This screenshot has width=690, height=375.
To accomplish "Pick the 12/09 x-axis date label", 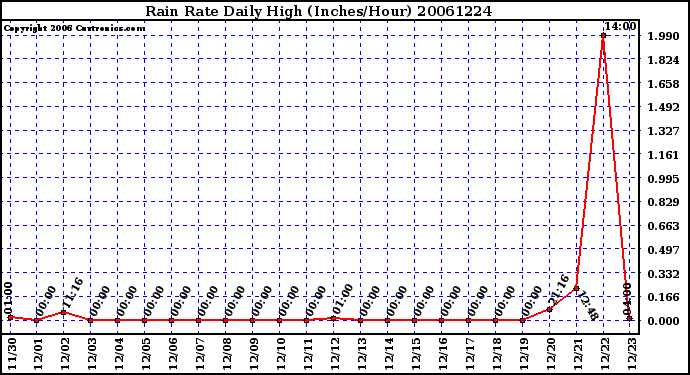I will 254,354.
